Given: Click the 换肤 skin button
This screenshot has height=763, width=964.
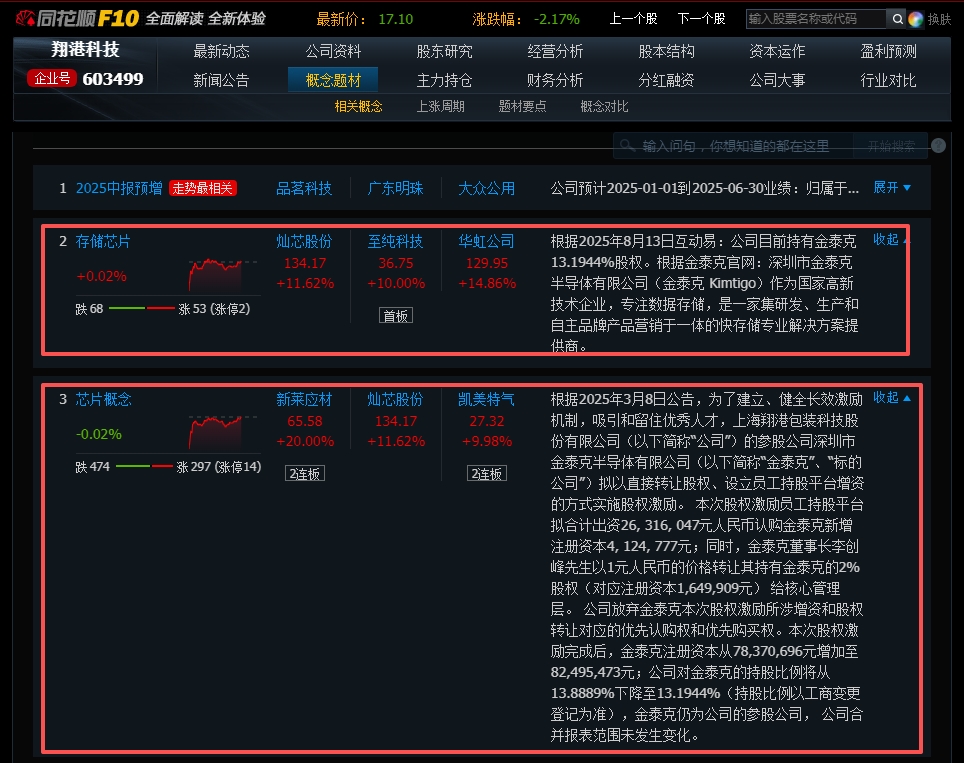Looking at the screenshot, I should (939, 19).
